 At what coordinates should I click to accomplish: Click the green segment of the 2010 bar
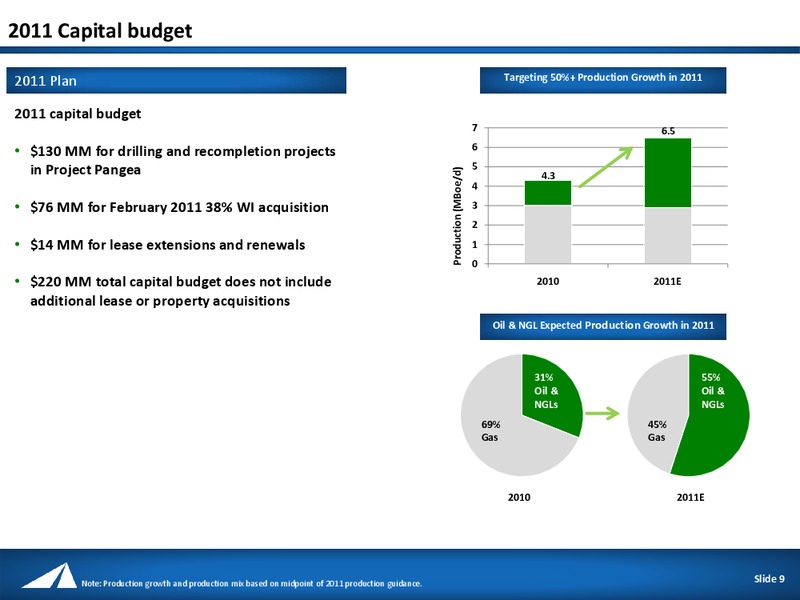click(x=548, y=193)
